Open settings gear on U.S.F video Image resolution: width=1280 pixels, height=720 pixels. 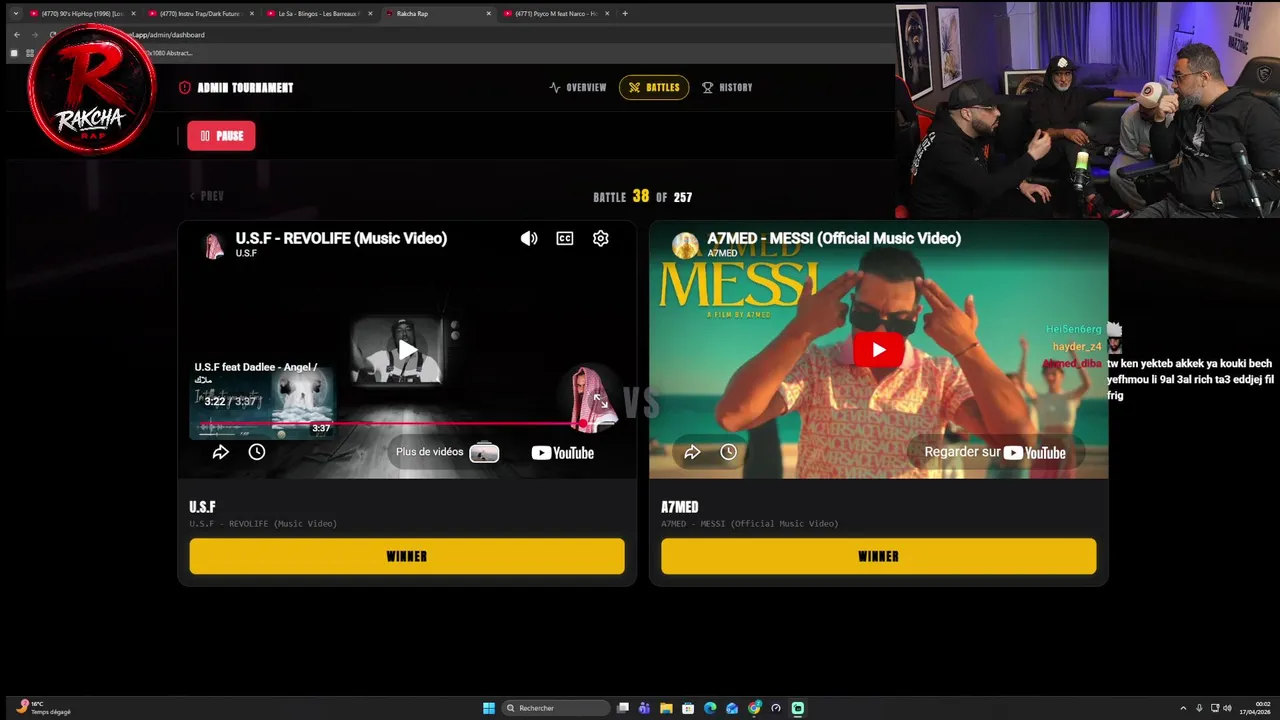tap(601, 238)
